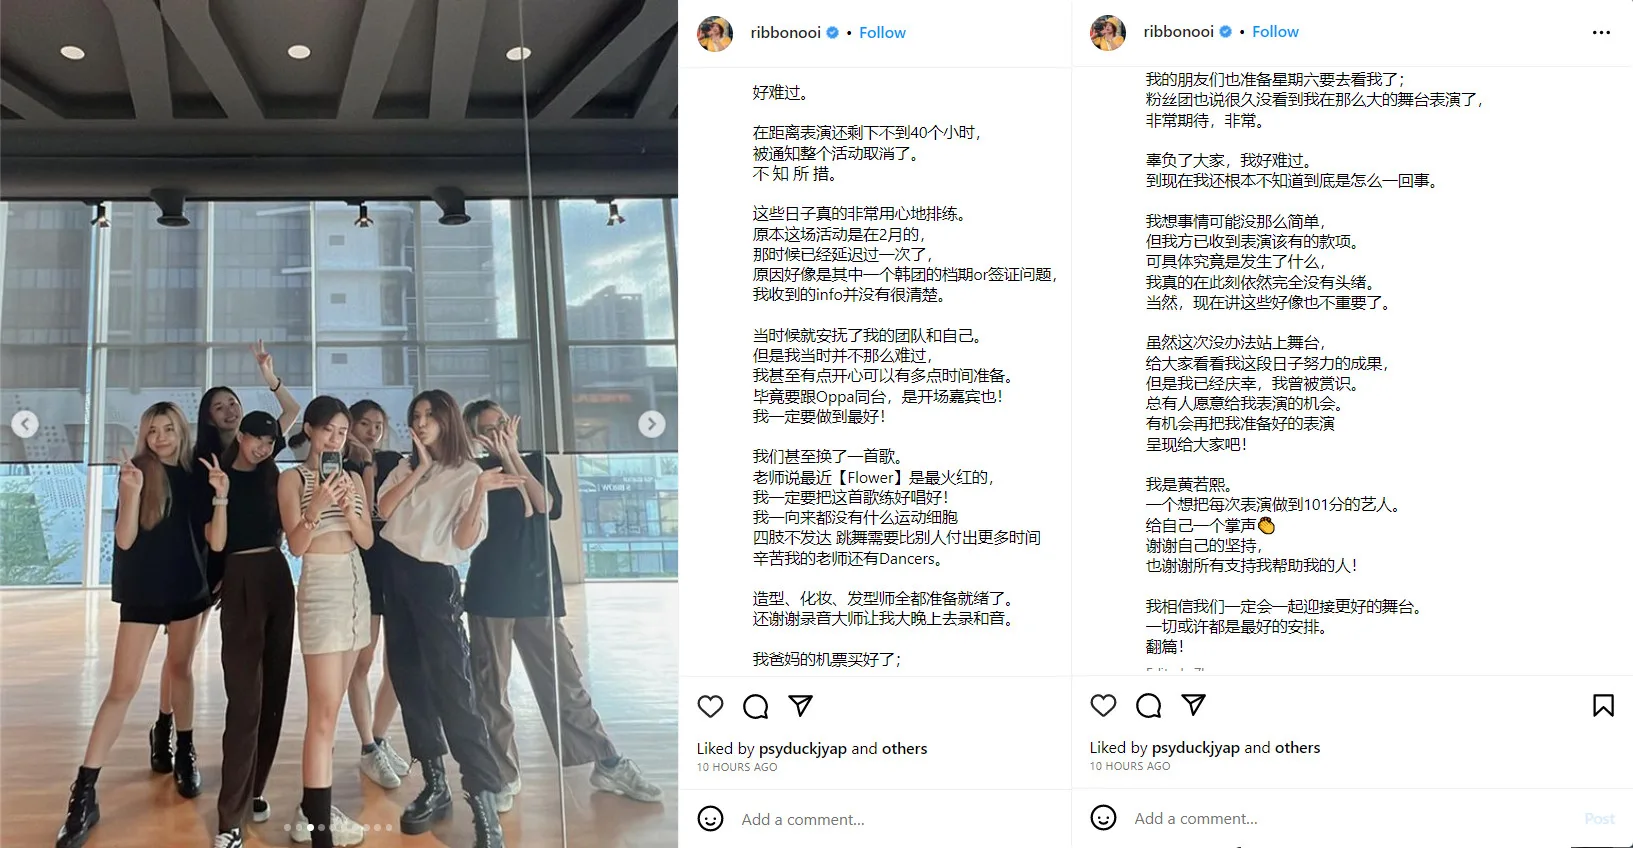Click the right panel comment bubble icon
The width and height of the screenshot is (1633, 848).
[x=1149, y=705]
